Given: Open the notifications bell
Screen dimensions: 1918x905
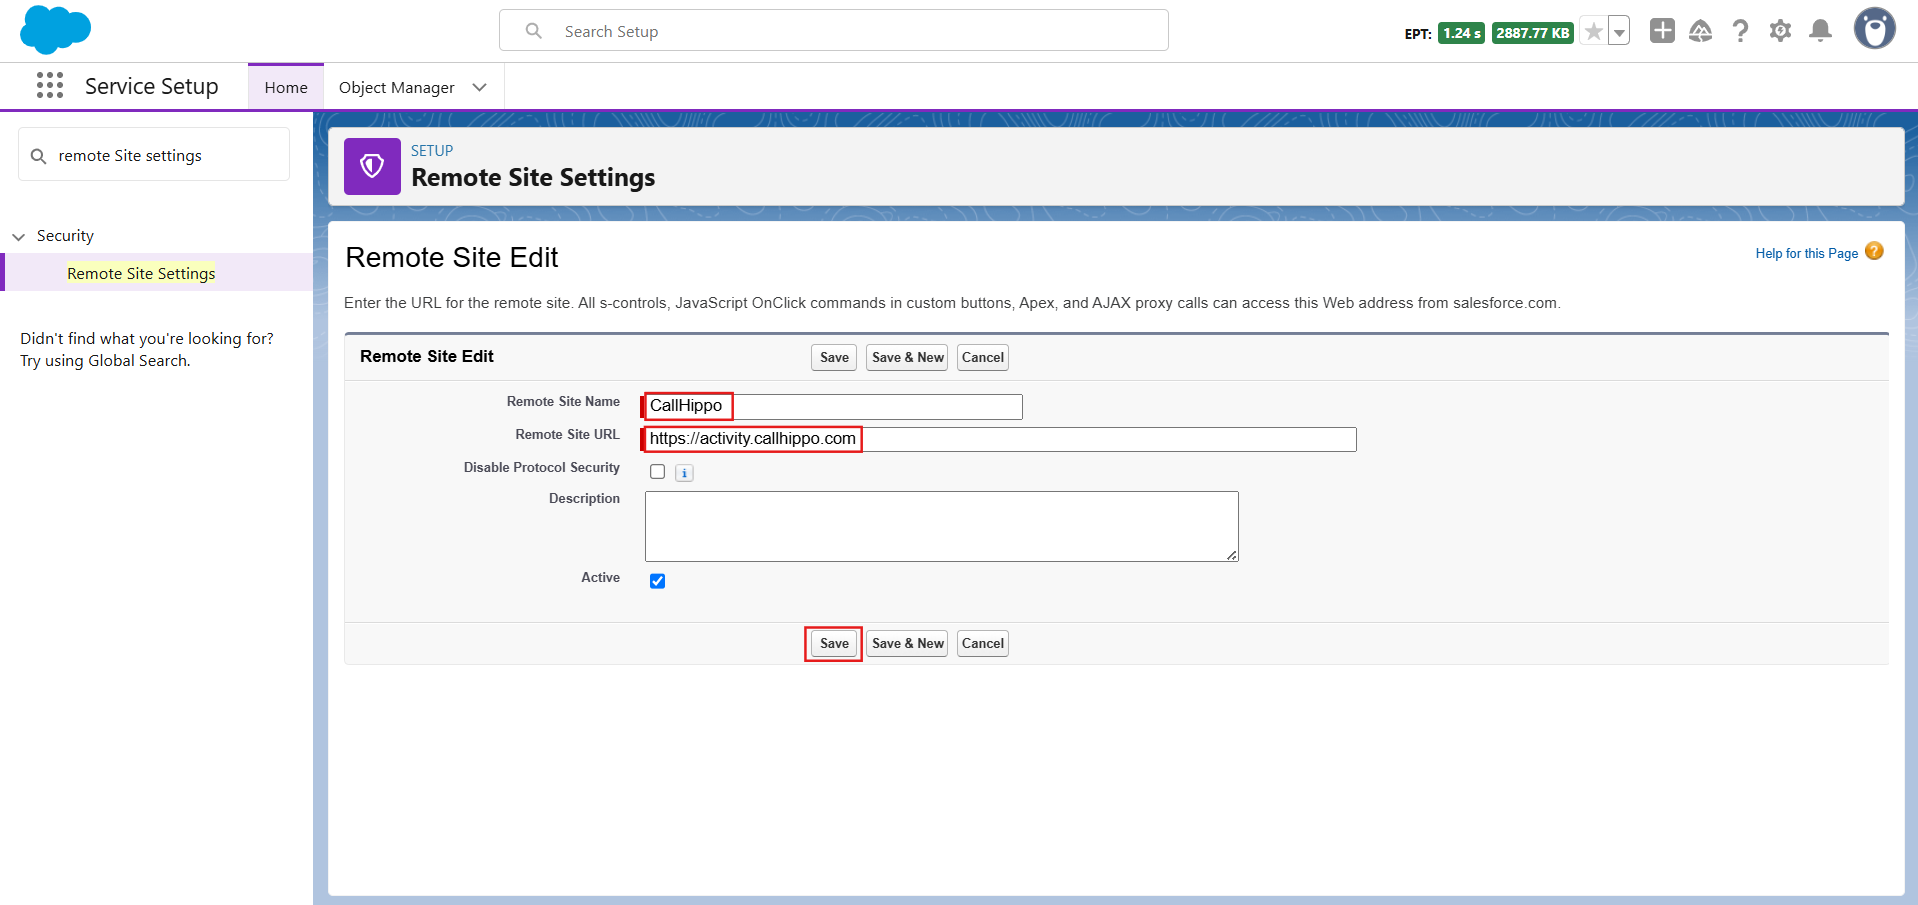Looking at the screenshot, I should pos(1821,31).
